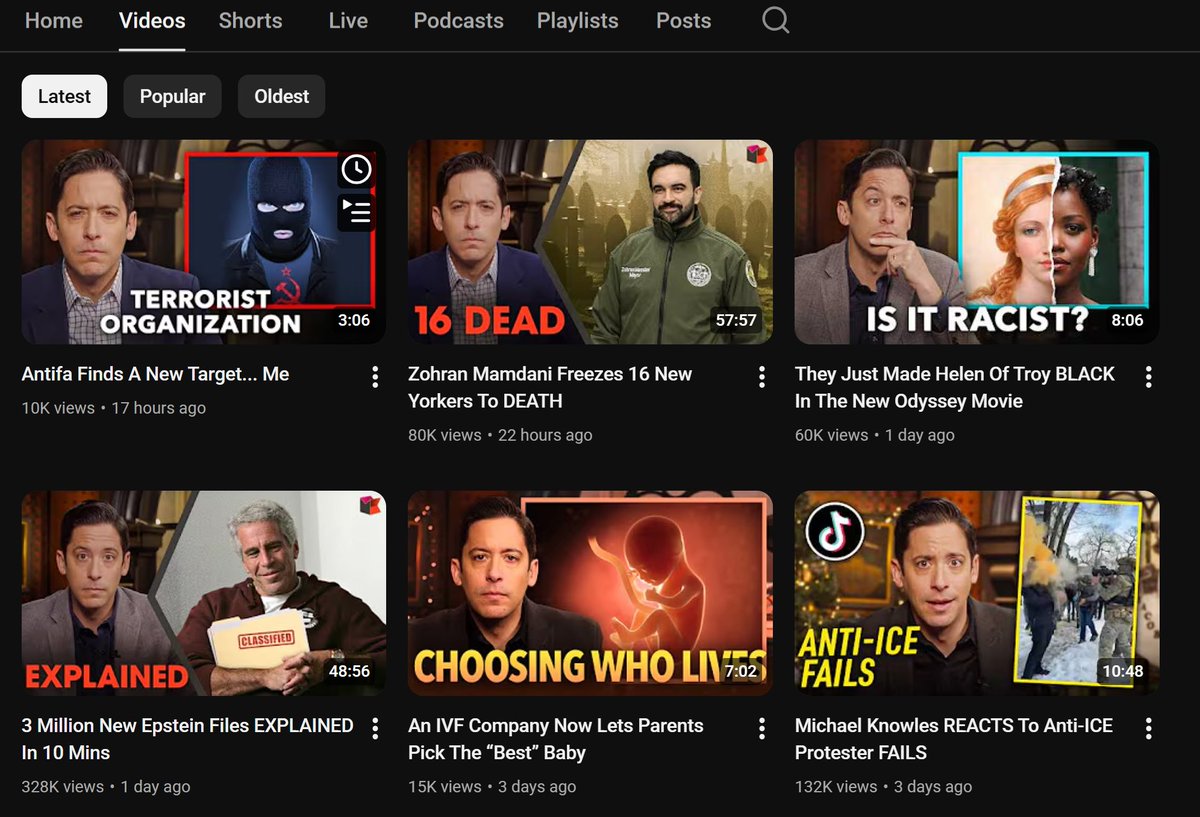1200x817 pixels.
Task: Open options menu for Epstein Files video
Action: [374, 727]
